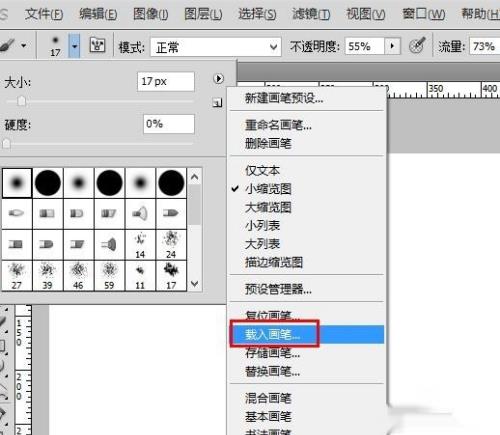
Task: Click the 硬度 0% input field
Action: pyautogui.click(x=169, y=124)
